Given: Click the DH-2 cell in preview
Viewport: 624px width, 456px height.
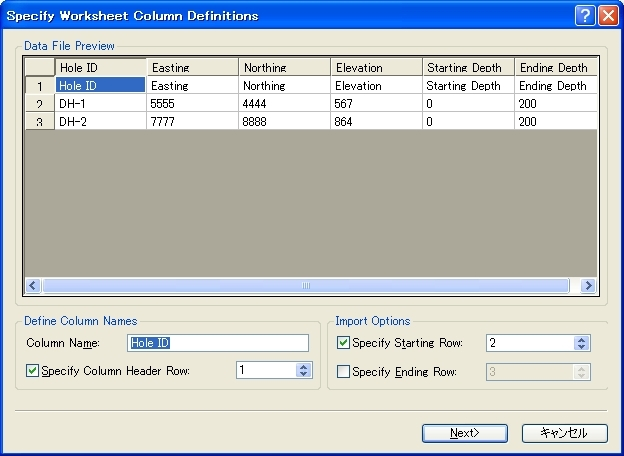Looking at the screenshot, I should 100,121.
